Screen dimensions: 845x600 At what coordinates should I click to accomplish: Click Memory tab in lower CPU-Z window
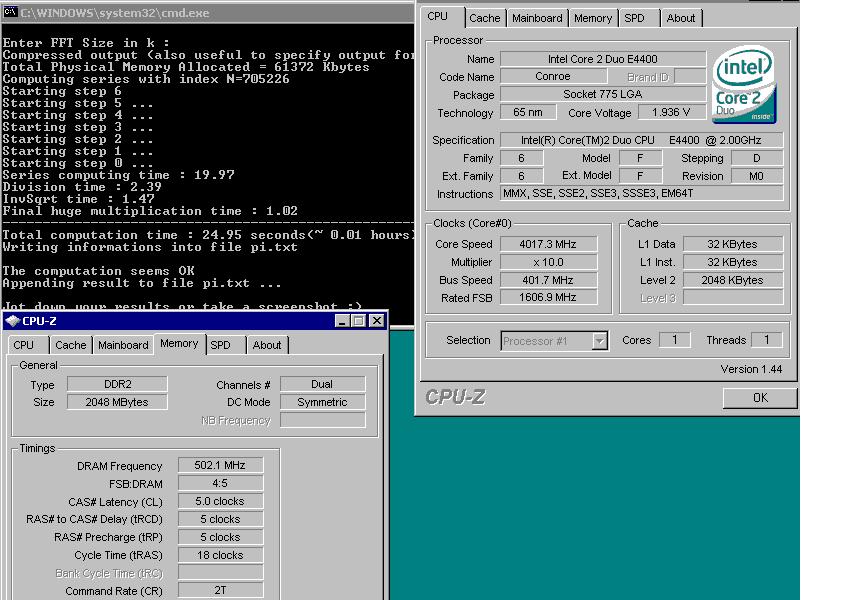point(179,343)
